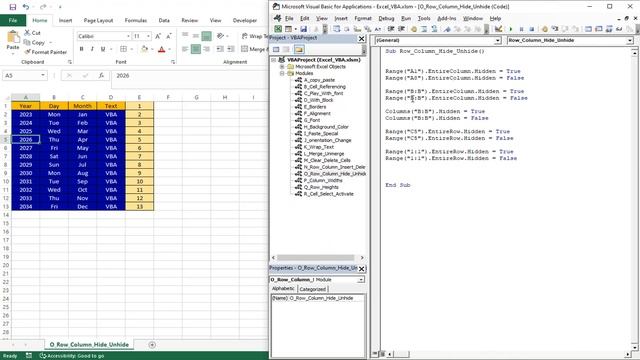Switch to the Formulas ribbon tab in Excel
The width and height of the screenshot is (640, 360).
point(136,20)
